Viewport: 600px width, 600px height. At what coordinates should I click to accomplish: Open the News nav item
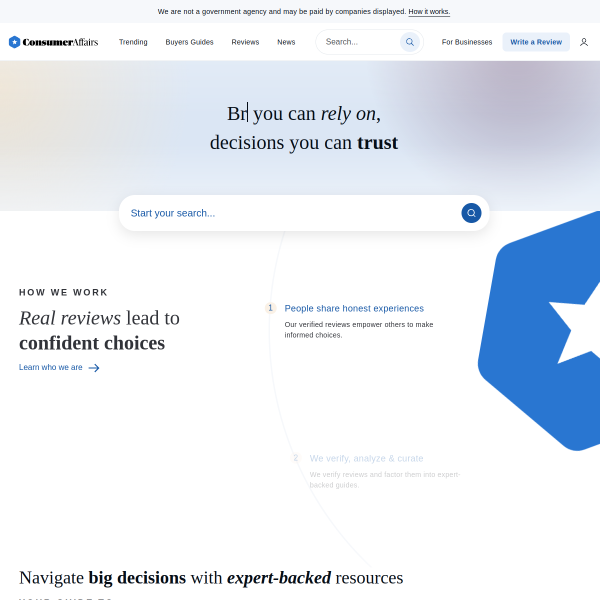coord(286,42)
